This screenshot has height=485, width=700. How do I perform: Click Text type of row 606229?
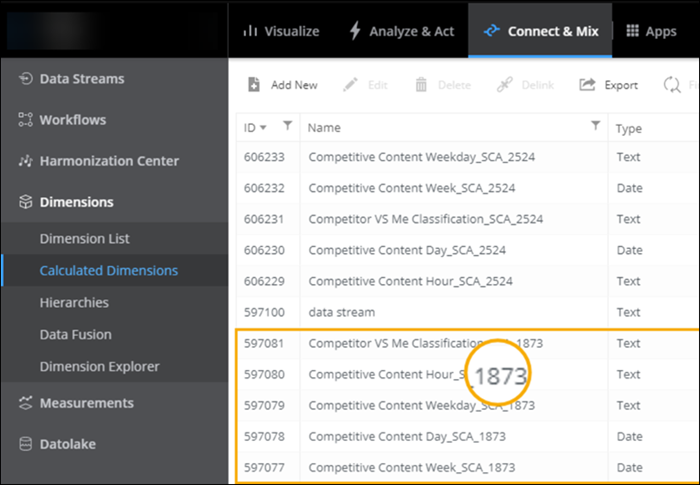pos(629,281)
